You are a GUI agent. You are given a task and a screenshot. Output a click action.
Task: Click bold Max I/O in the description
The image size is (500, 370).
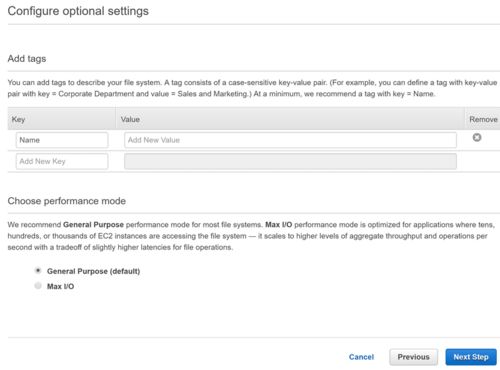[x=279, y=225]
